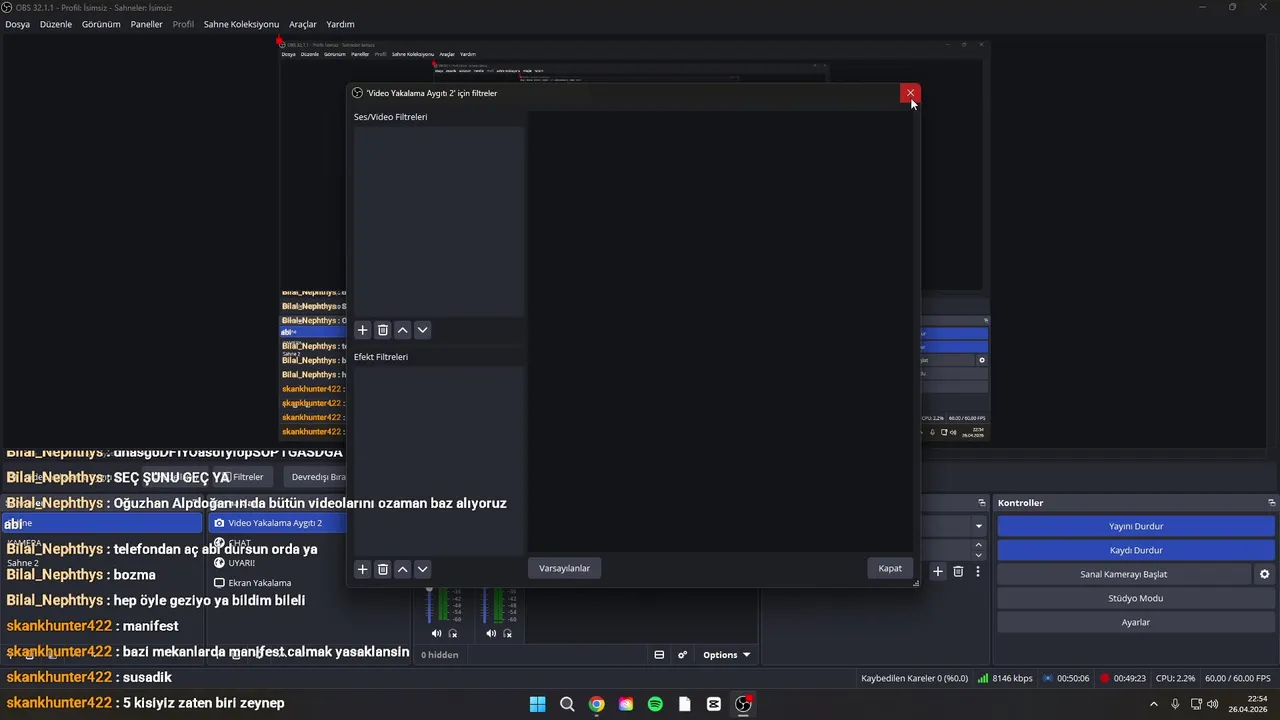Select the Ekran Yakalama source
Screen dimensions: 1280x720
point(259,583)
